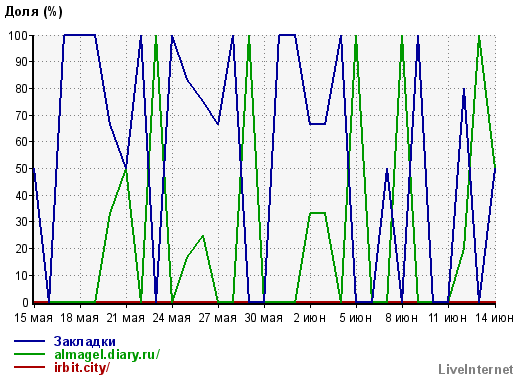520x379 pixels.
Task: Select the 15 мая date label
Action: click(33, 318)
